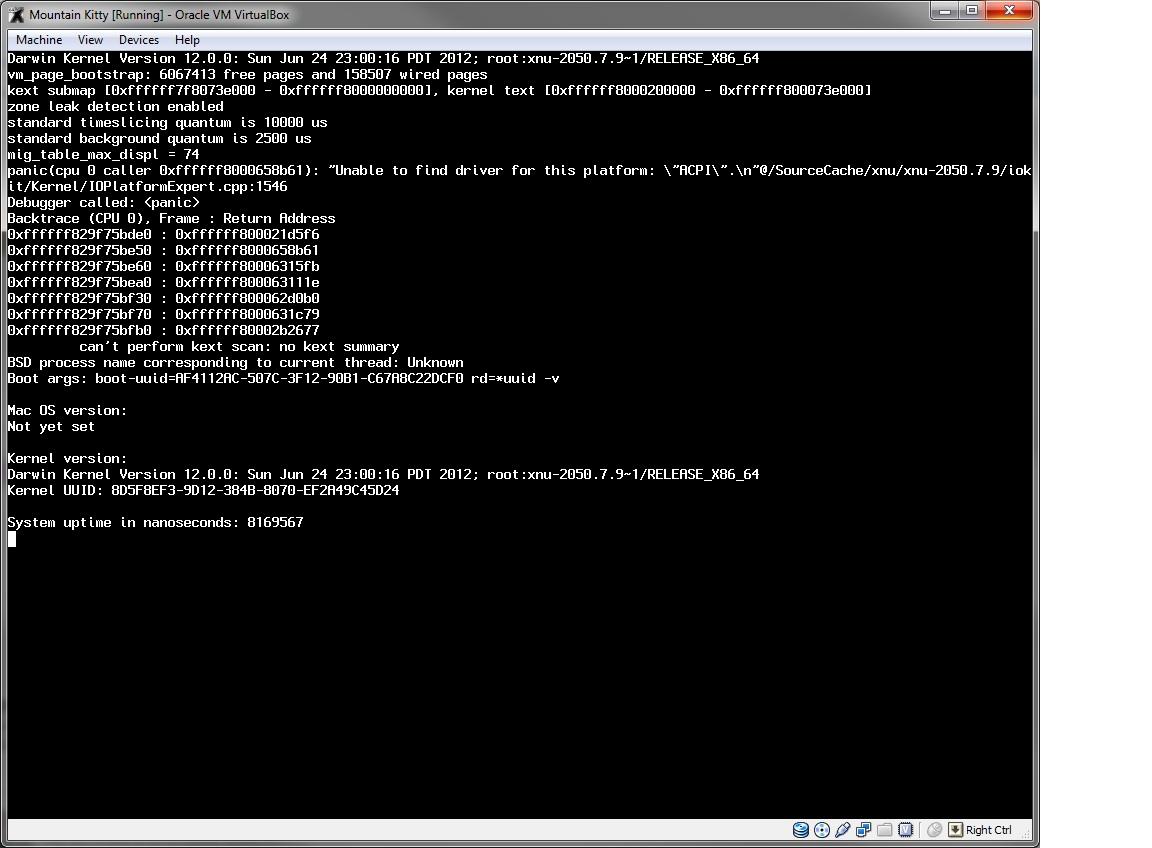The height and width of the screenshot is (848, 1152).
Task: Click the blinking terminal cursor block
Action: pyautogui.click(x=12, y=539)
